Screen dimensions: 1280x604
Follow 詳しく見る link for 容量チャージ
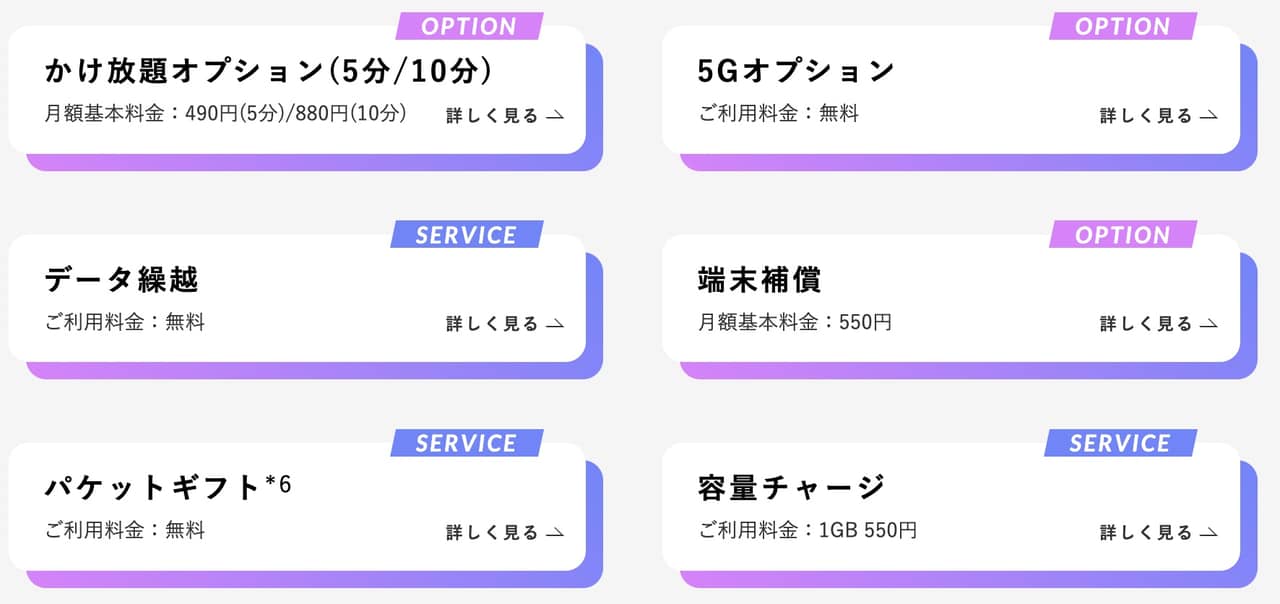[1146, 533]
